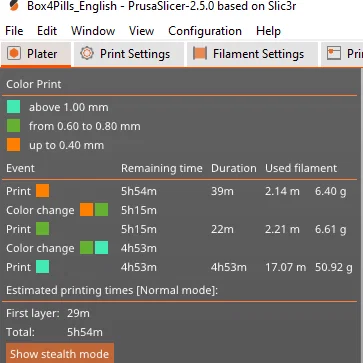The height and width of the screenshot is (363, 363).
Task: Open the View menu
Action: tap(142, 31)
